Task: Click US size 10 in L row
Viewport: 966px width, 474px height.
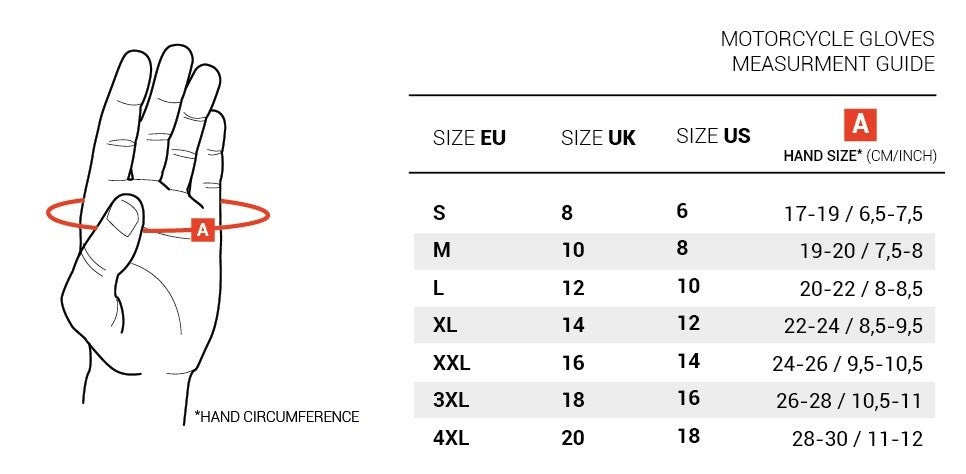Action: click(688, 287)
